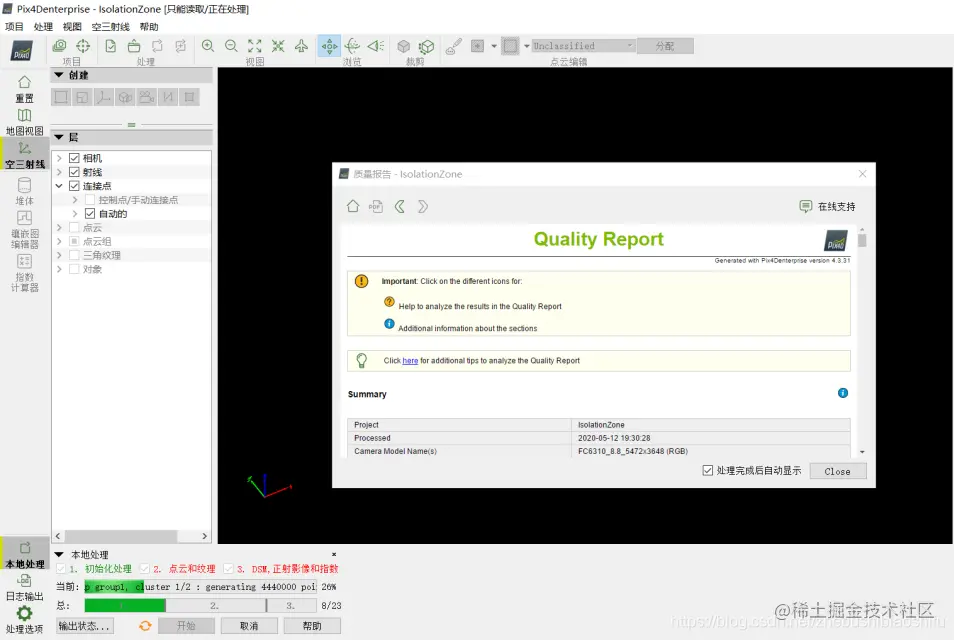Image resolution: width=954 pixels, height=640 pixels.
Task: Toggle the 对象 layer checkbox
Action: click(x=74, y=269)
